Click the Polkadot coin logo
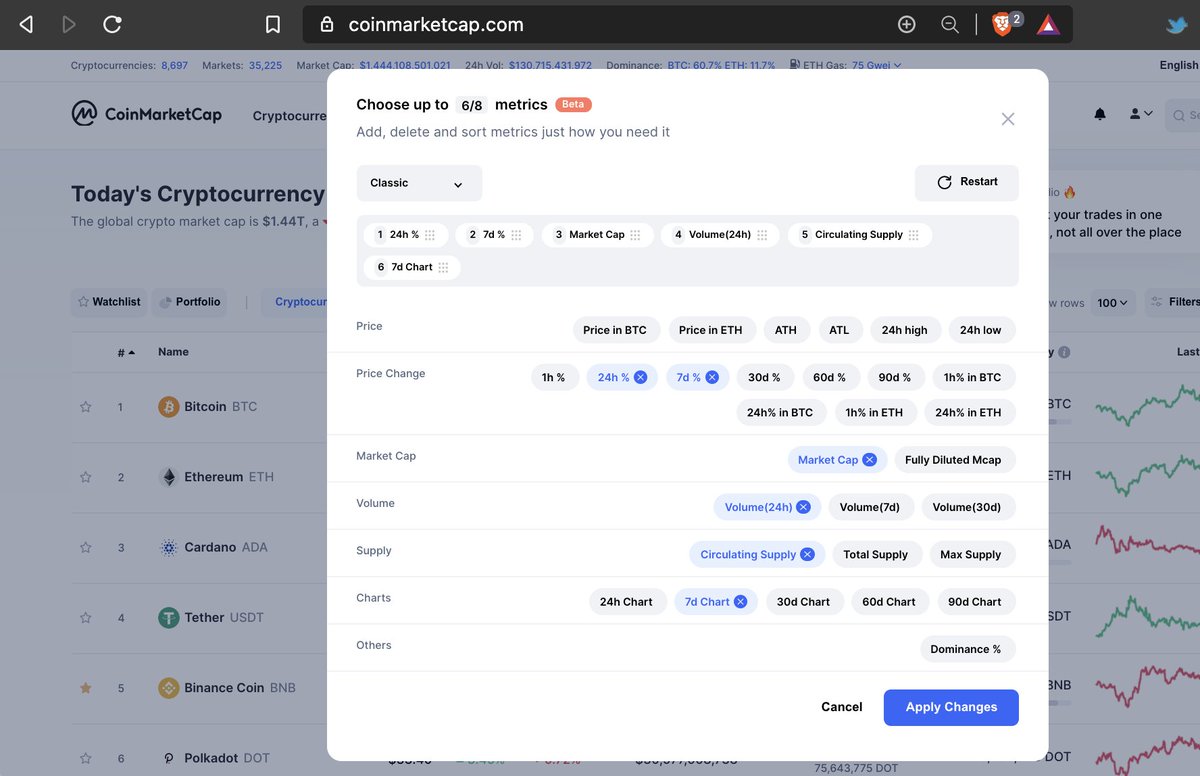The image size is (1200, 776). 169,758
